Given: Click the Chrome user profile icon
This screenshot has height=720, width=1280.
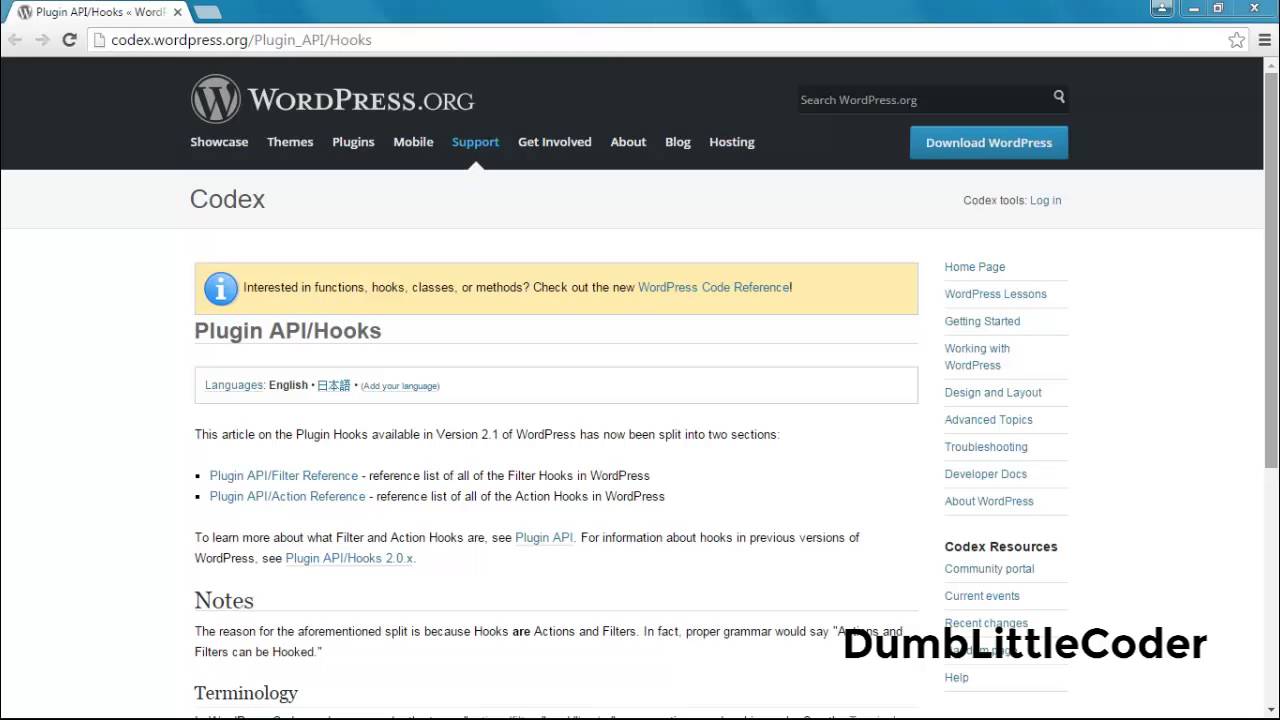Looking at the screenshot, I should pyautogui.click(x=1161, y=8).
